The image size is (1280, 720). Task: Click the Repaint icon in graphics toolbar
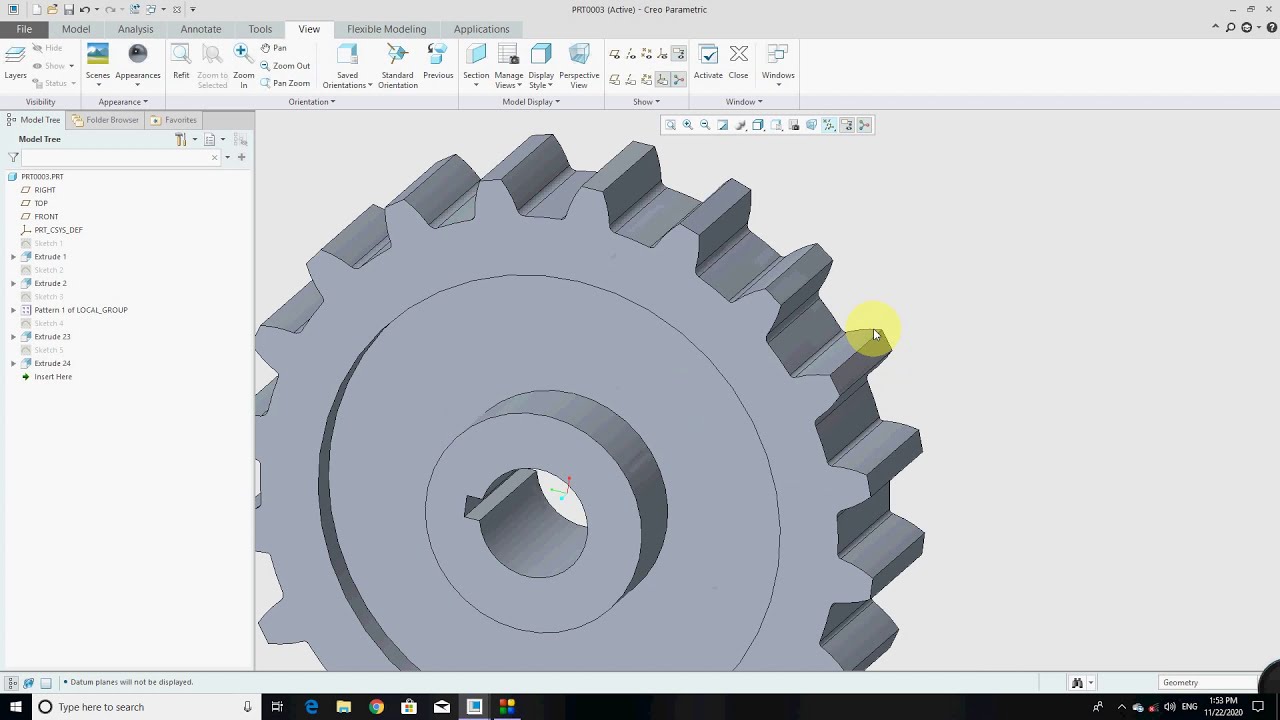[723, 125]
